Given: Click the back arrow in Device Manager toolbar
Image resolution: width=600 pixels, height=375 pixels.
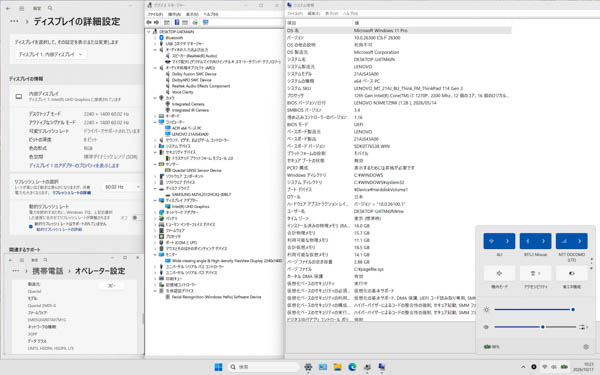Looking at the screenshot, I should 149,23.
